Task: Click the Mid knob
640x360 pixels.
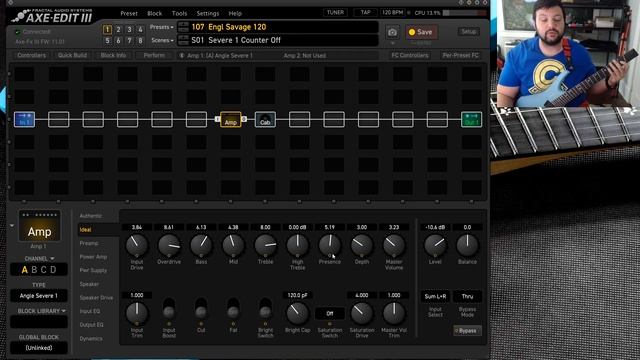Action: 233,245
